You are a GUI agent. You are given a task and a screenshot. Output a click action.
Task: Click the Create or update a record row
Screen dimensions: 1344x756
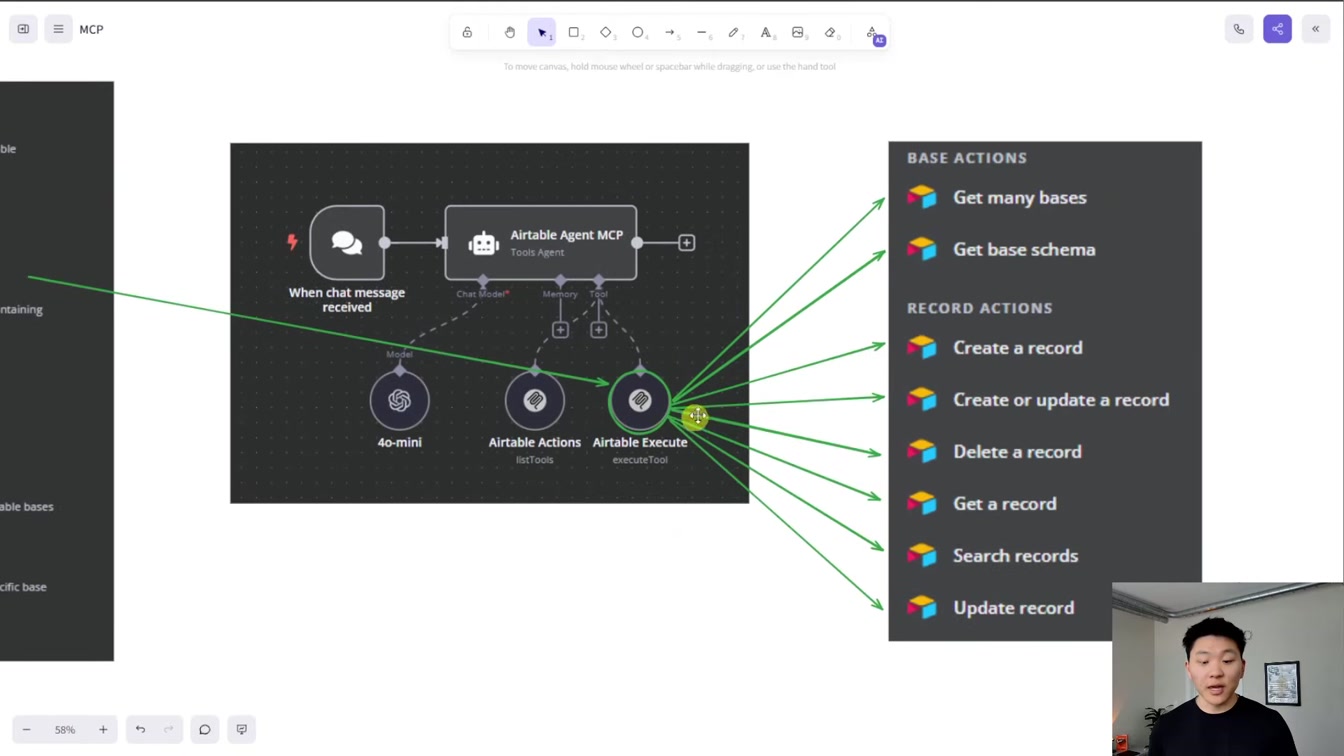tap(1045, 399)
